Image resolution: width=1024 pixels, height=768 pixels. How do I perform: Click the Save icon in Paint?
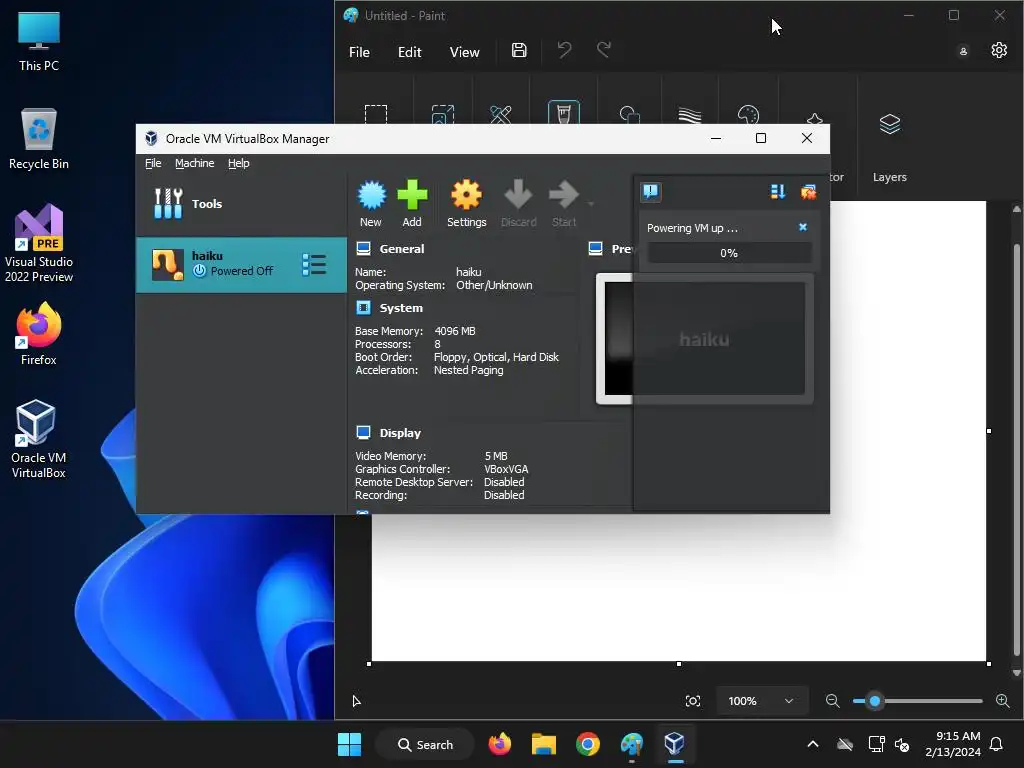coord(519,50)
